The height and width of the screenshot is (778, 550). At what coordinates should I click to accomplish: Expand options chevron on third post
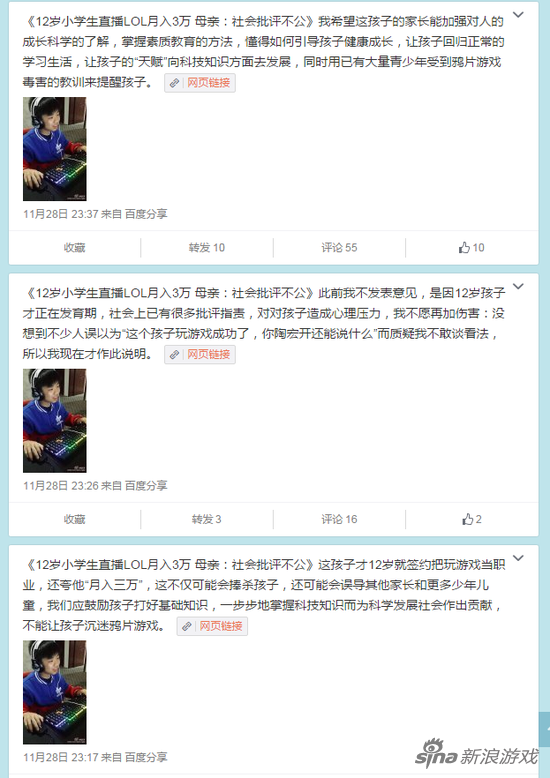(518, 558)
